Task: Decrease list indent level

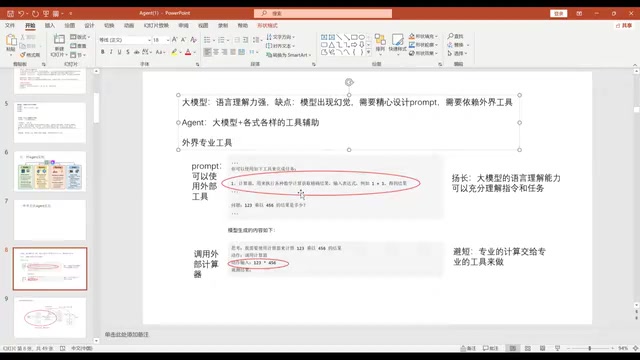Action: coord(237,40)
